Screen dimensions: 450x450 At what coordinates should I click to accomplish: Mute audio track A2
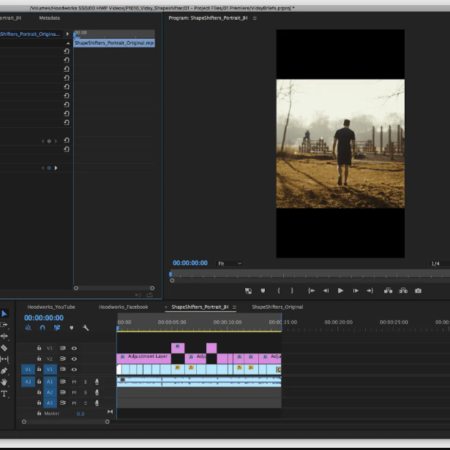(74, 392)
